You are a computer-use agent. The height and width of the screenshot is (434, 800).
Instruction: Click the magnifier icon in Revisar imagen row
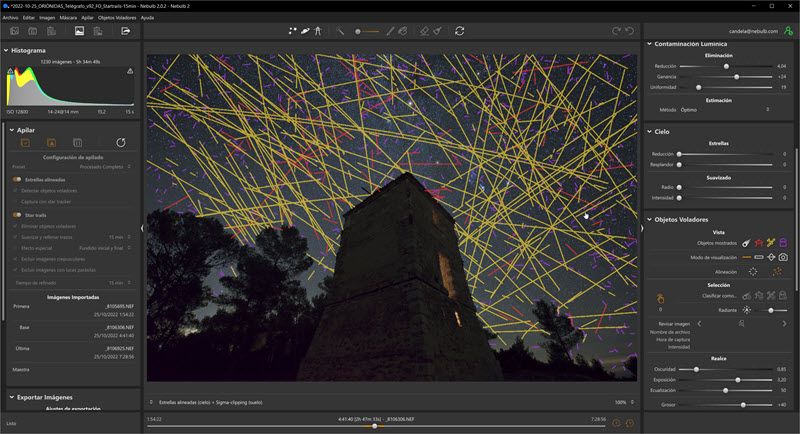click(741, 324)
